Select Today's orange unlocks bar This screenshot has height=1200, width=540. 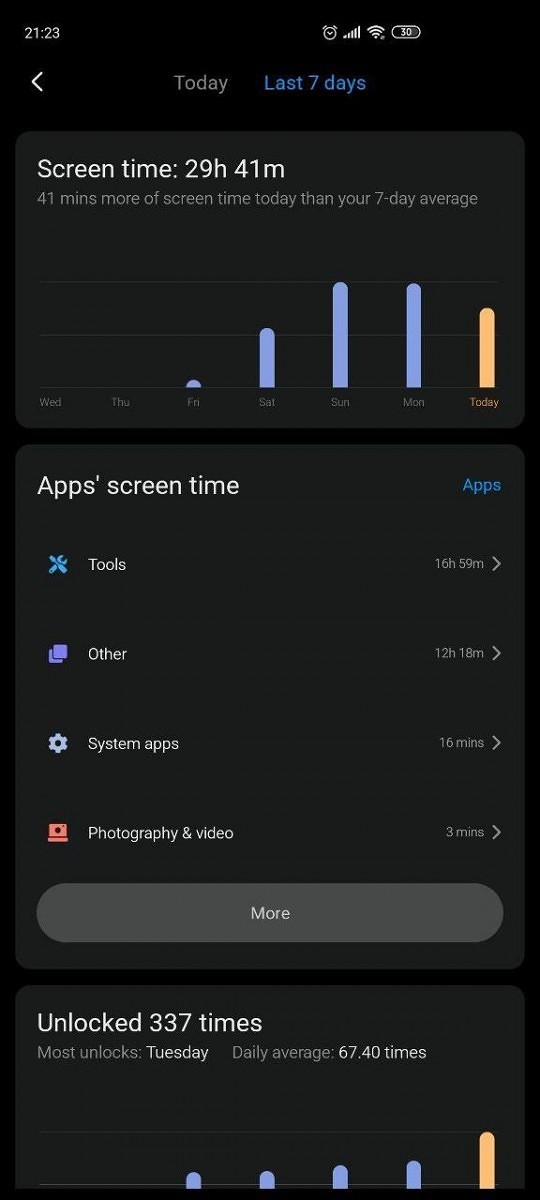[x=487, y=1160]
